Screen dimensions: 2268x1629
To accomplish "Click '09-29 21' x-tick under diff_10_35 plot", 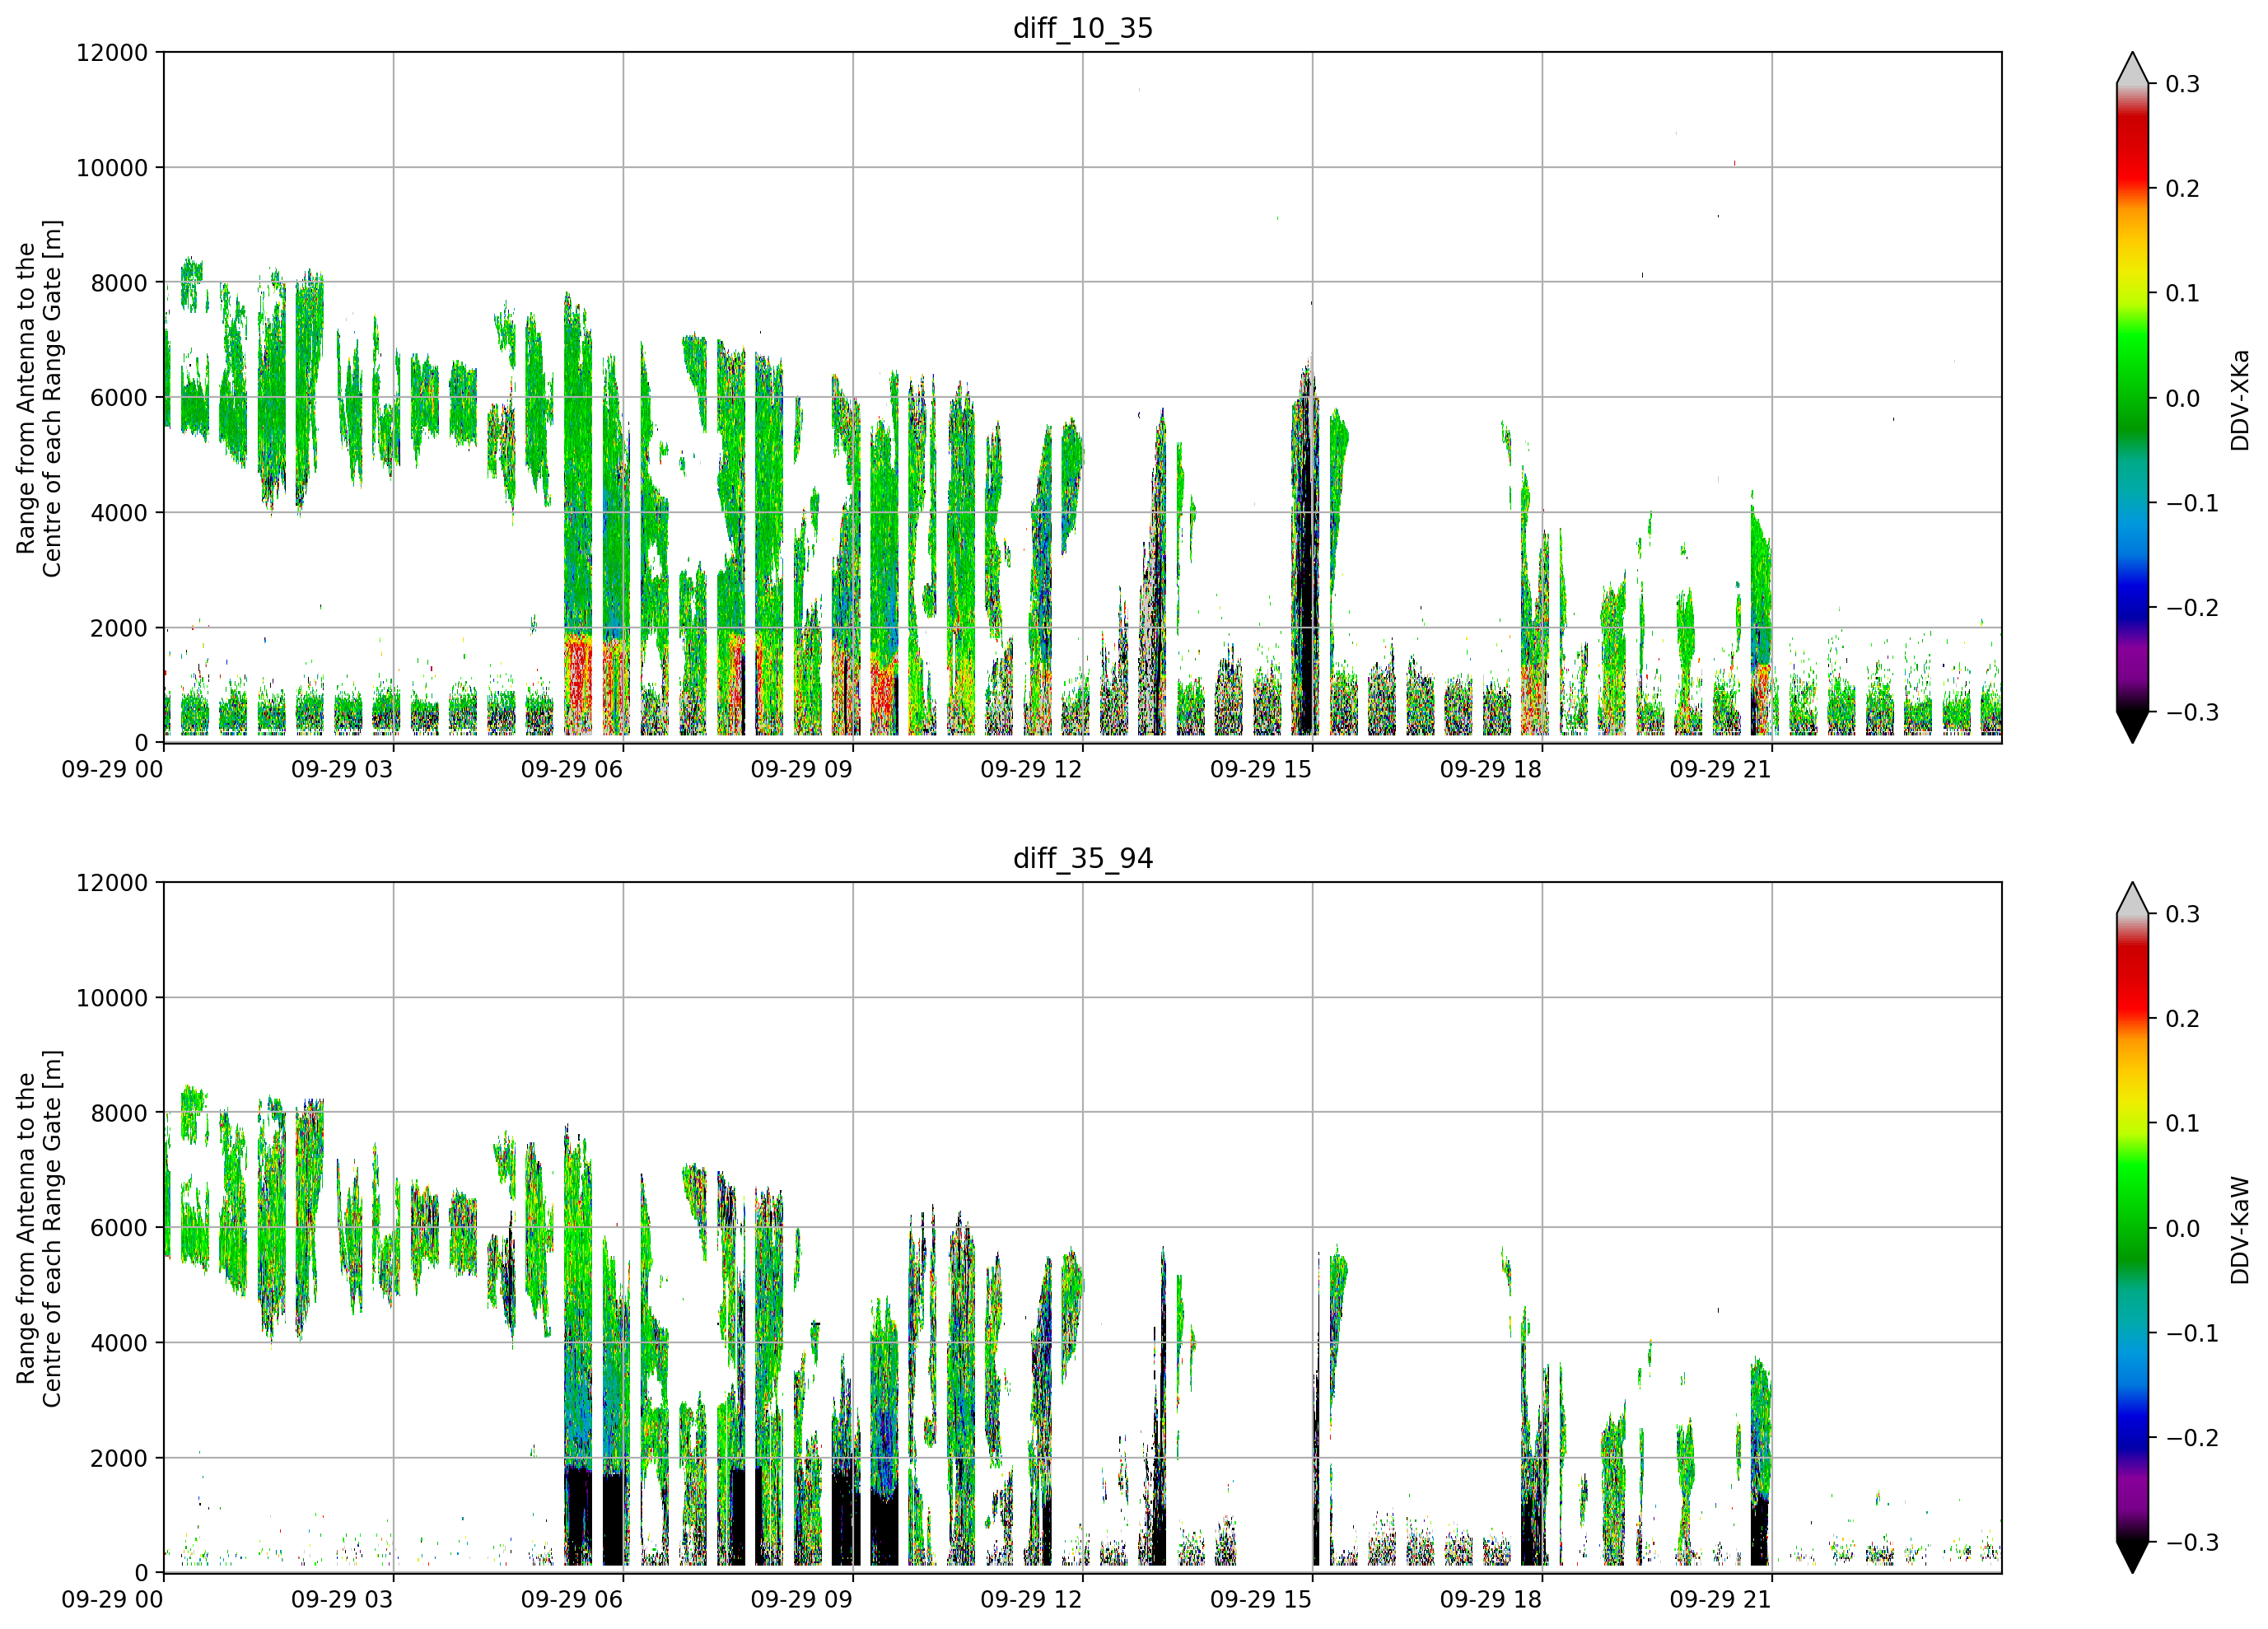I will (1721, 769).
